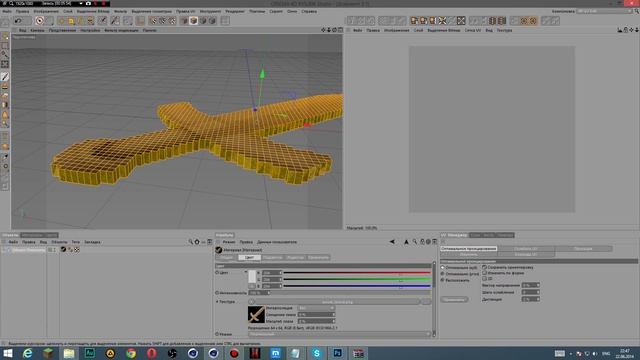Viewport: 640px width, 360px height.
Task: Click stepper arrows of 'Смещение blur' field
Action: (x=333, y=315)
